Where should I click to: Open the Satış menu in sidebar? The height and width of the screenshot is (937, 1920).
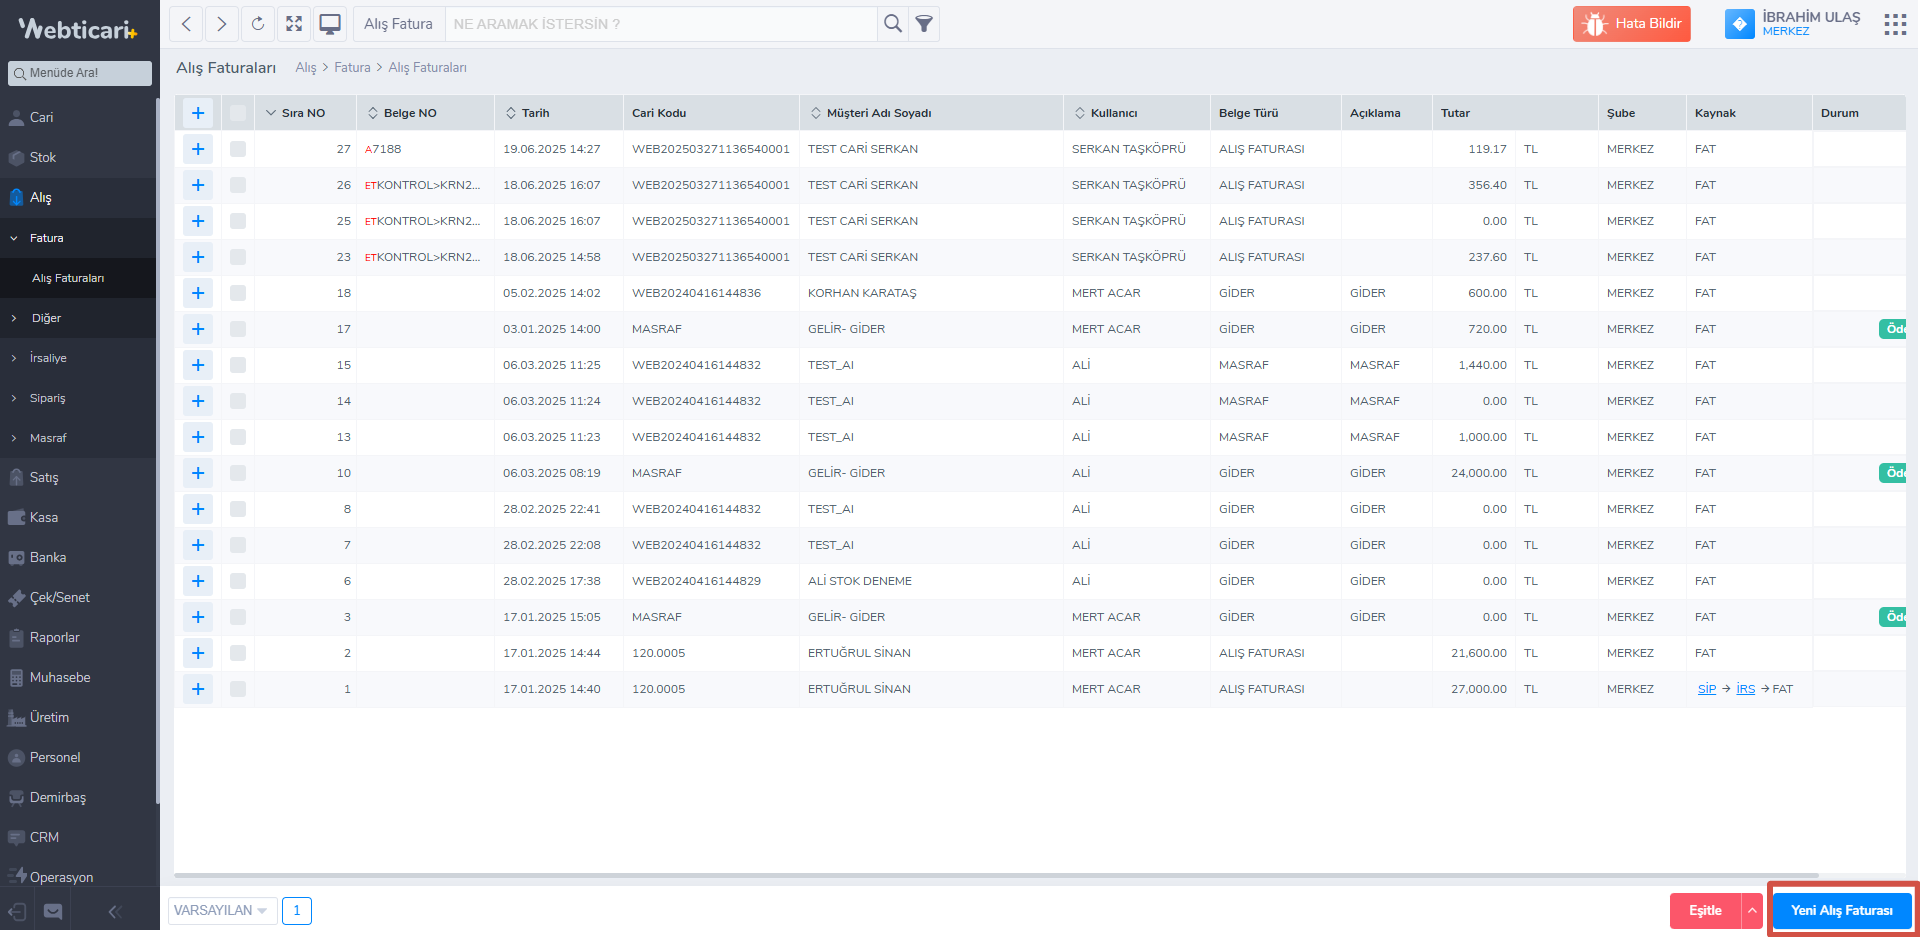click(44, 478)
